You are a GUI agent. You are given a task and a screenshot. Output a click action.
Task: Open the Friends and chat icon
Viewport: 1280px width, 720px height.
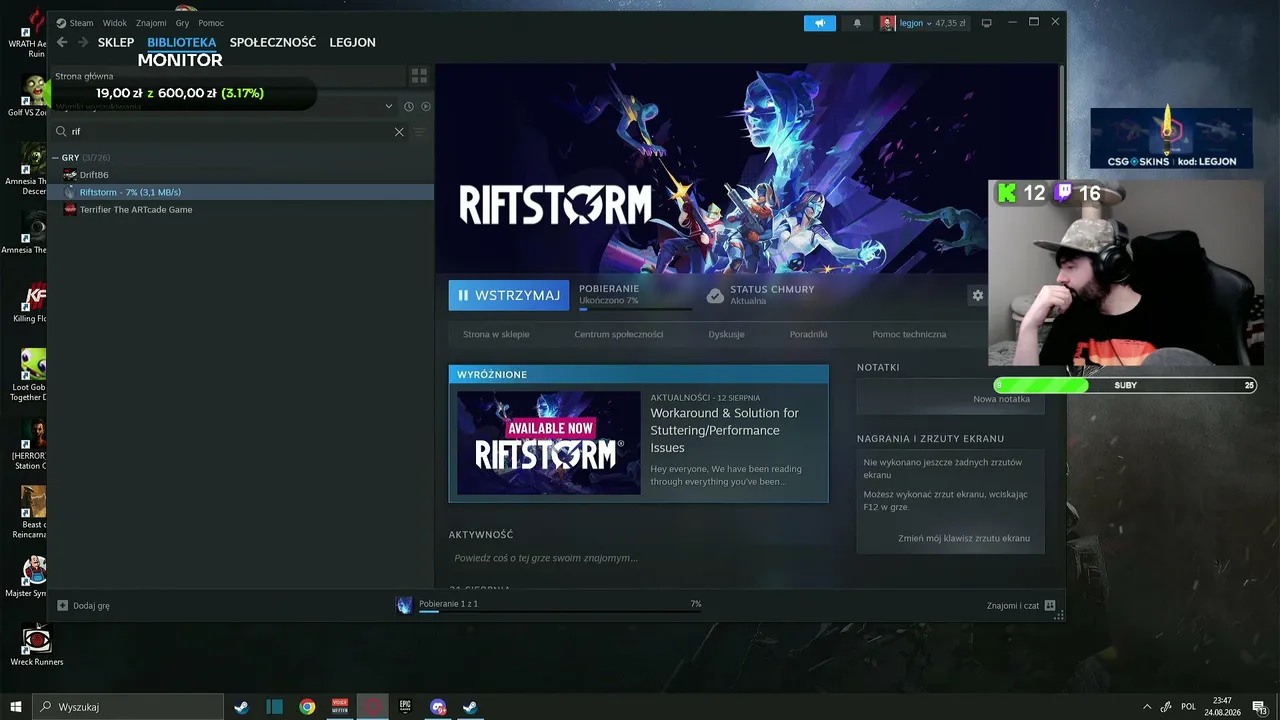tap(1050, 605)
